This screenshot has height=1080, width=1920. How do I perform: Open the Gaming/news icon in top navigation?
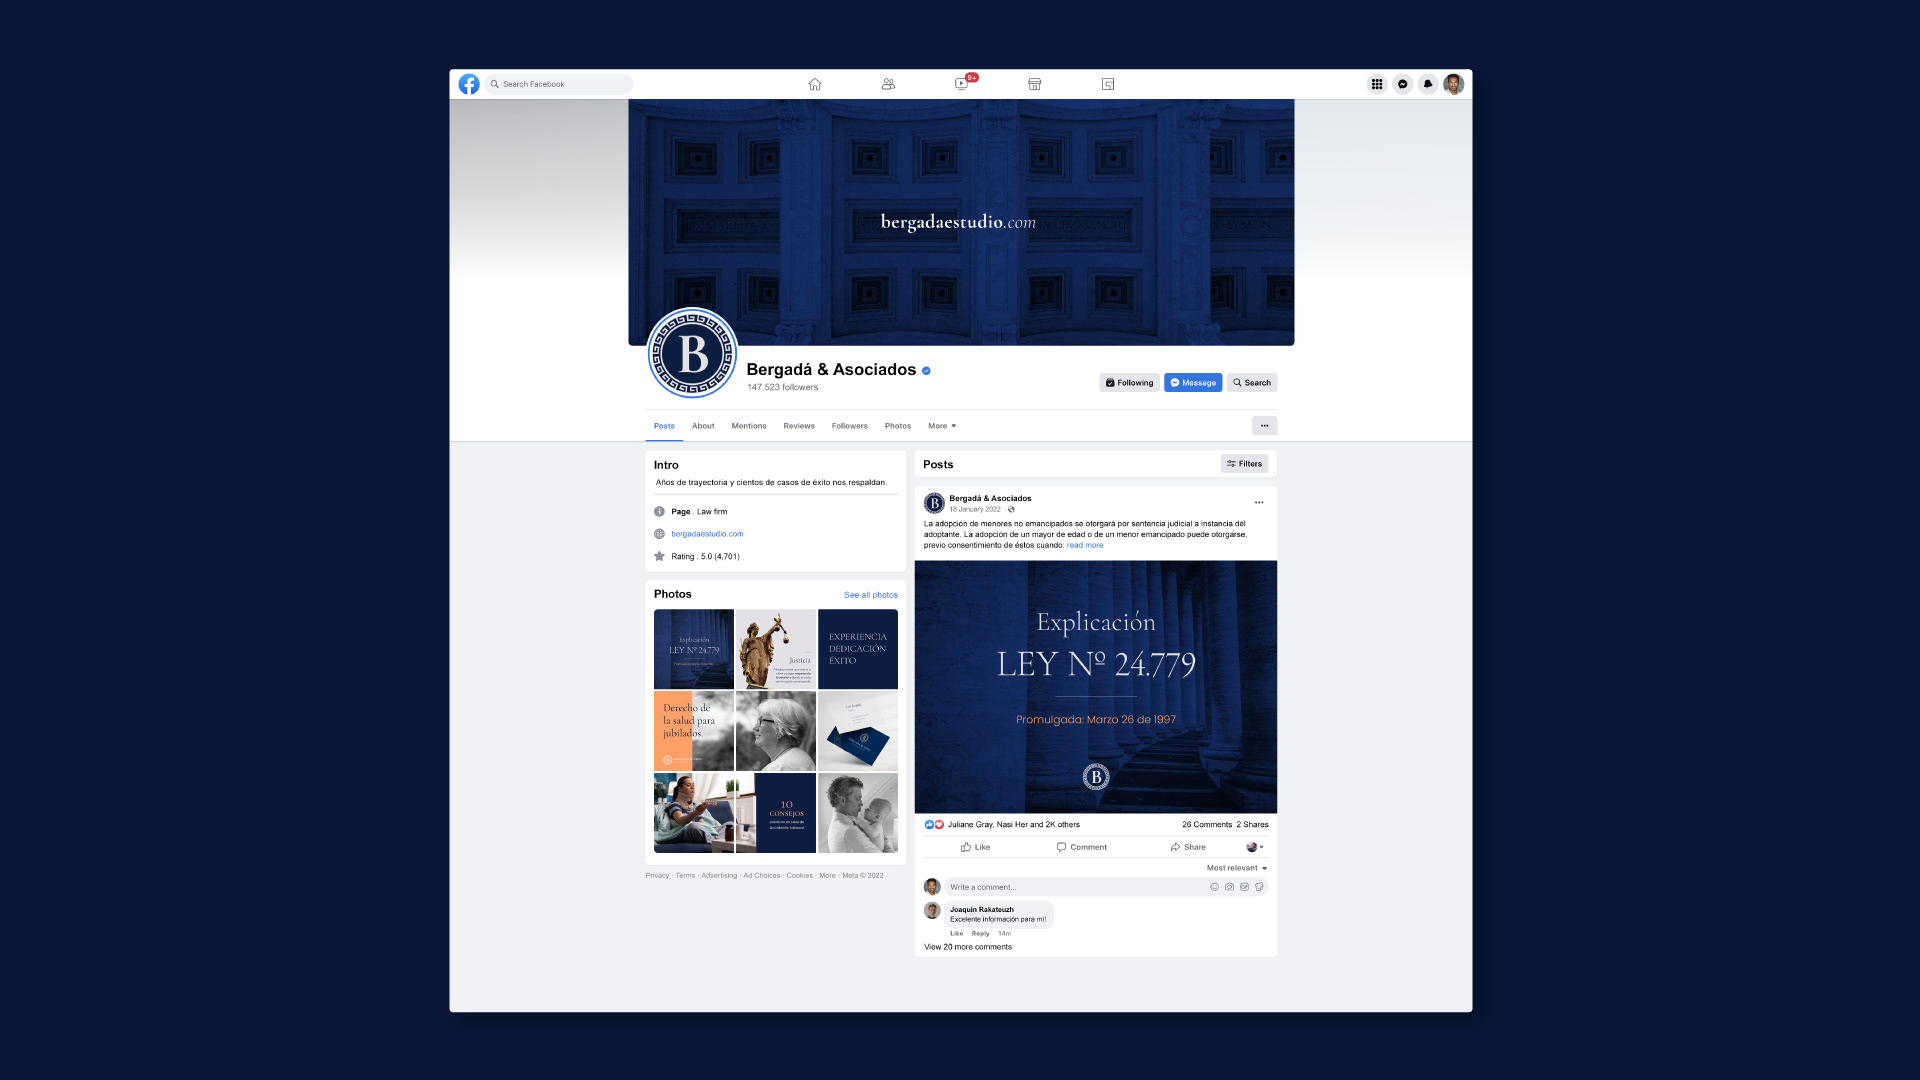(1108, 84)
